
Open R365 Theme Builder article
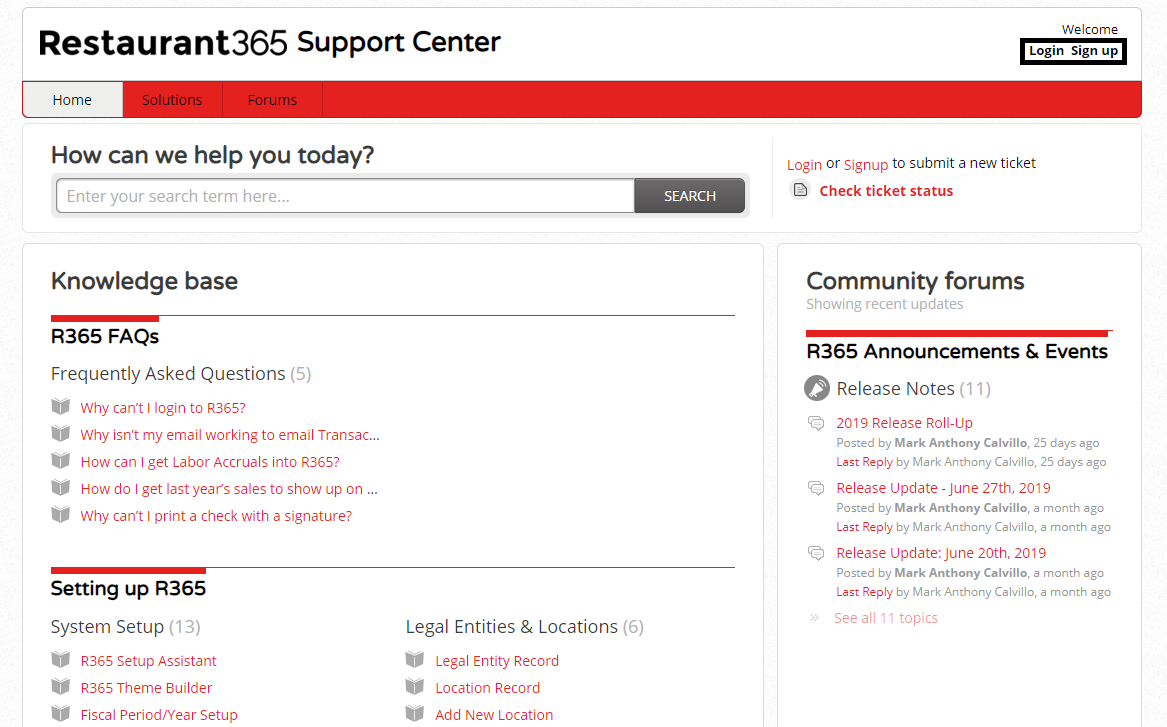click(x=146, y=688)
